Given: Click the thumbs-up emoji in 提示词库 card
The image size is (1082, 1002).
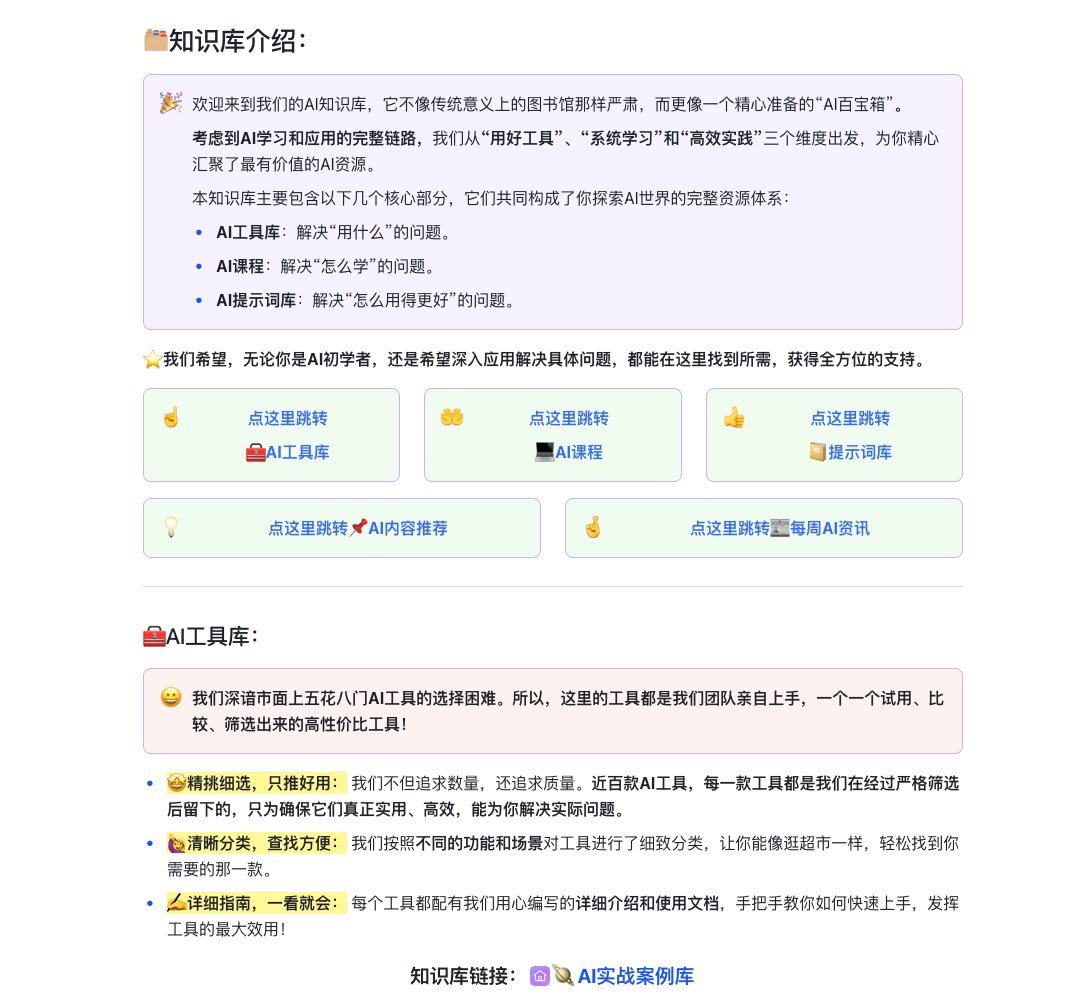Looking at the screenshot, I should pyautogui.click(x=734, y=418).
